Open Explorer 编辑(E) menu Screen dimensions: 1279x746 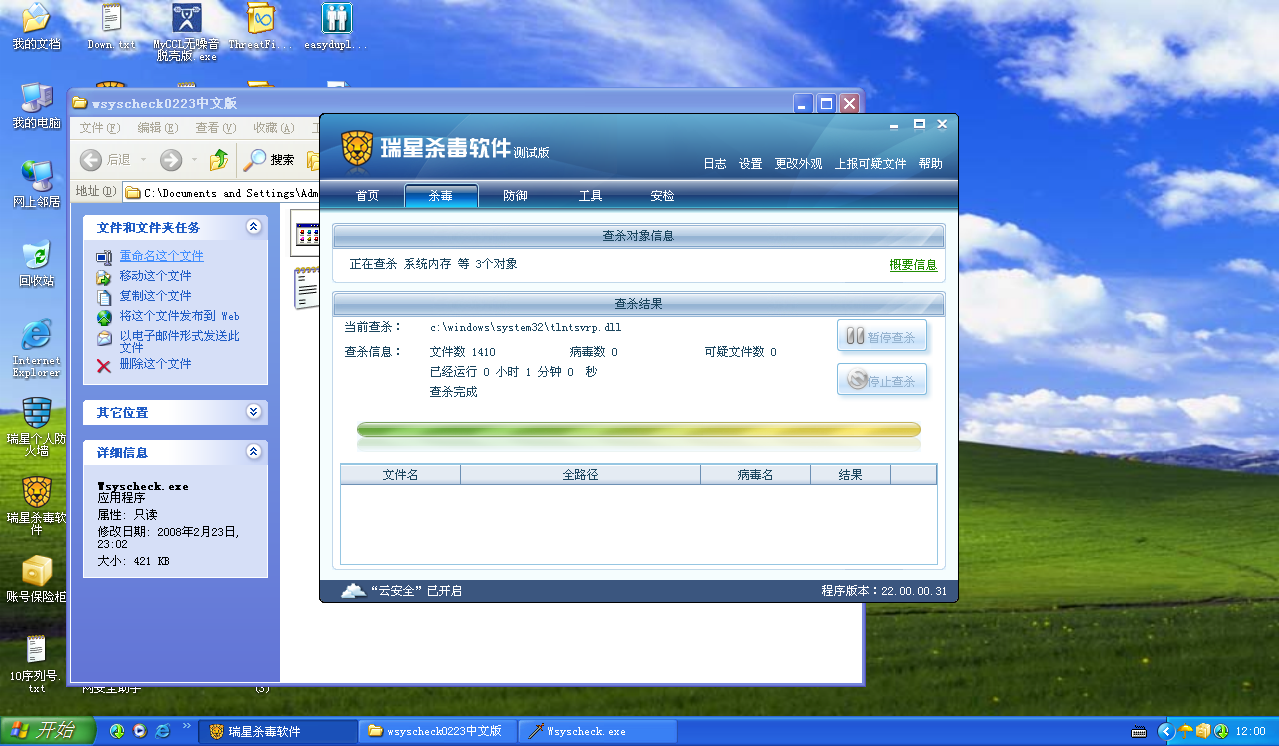tap(157, 128)
